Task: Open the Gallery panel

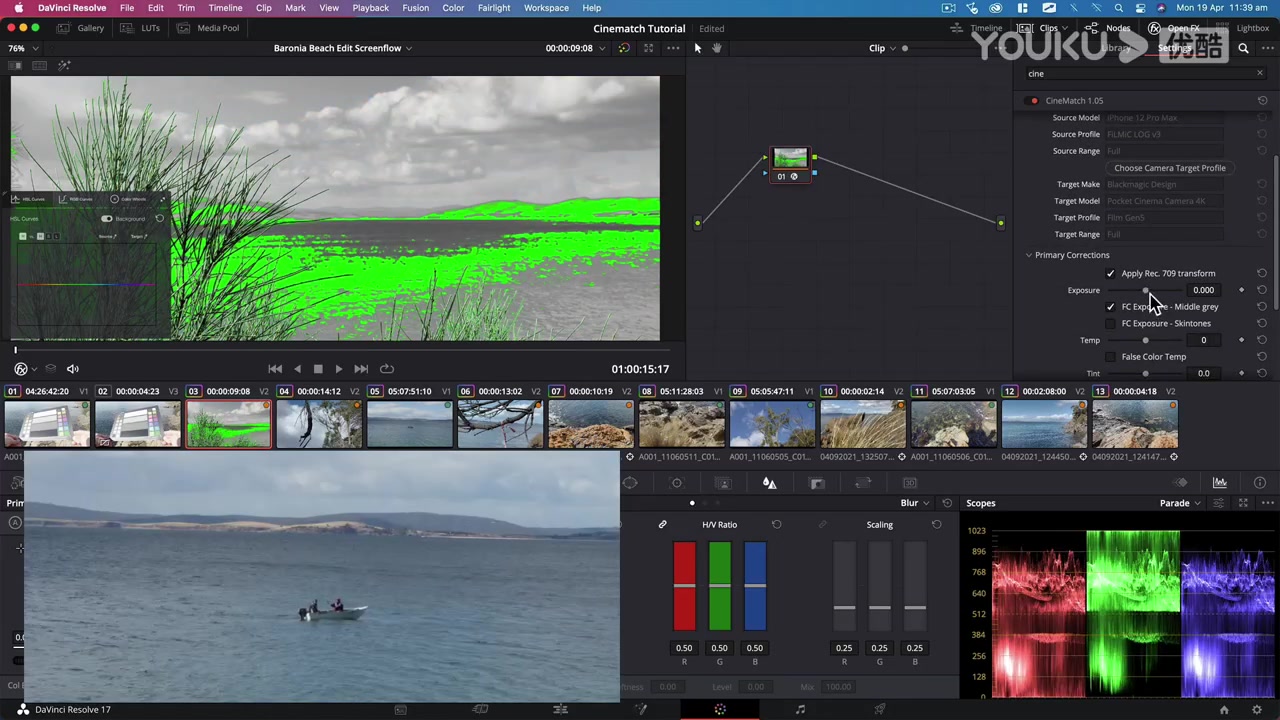Action: (81, 28)
